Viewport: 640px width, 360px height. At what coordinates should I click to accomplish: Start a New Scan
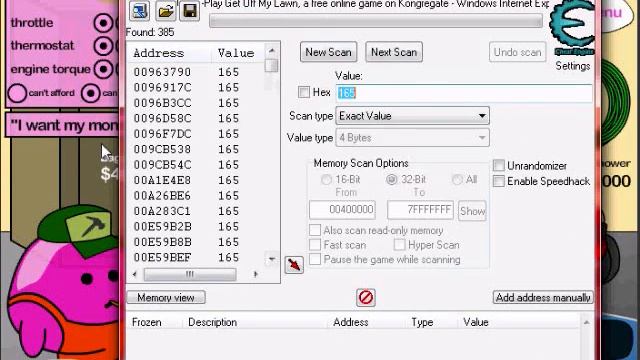329,52
